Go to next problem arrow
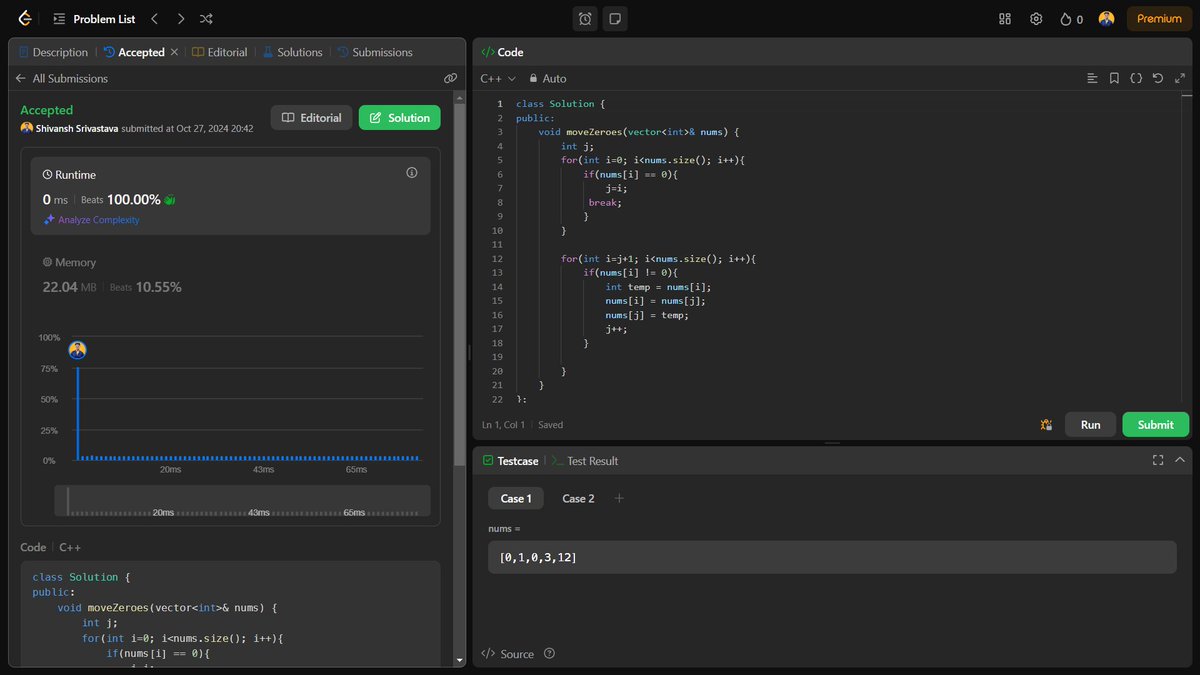1200x675 pixels. (x=180, y=18)
